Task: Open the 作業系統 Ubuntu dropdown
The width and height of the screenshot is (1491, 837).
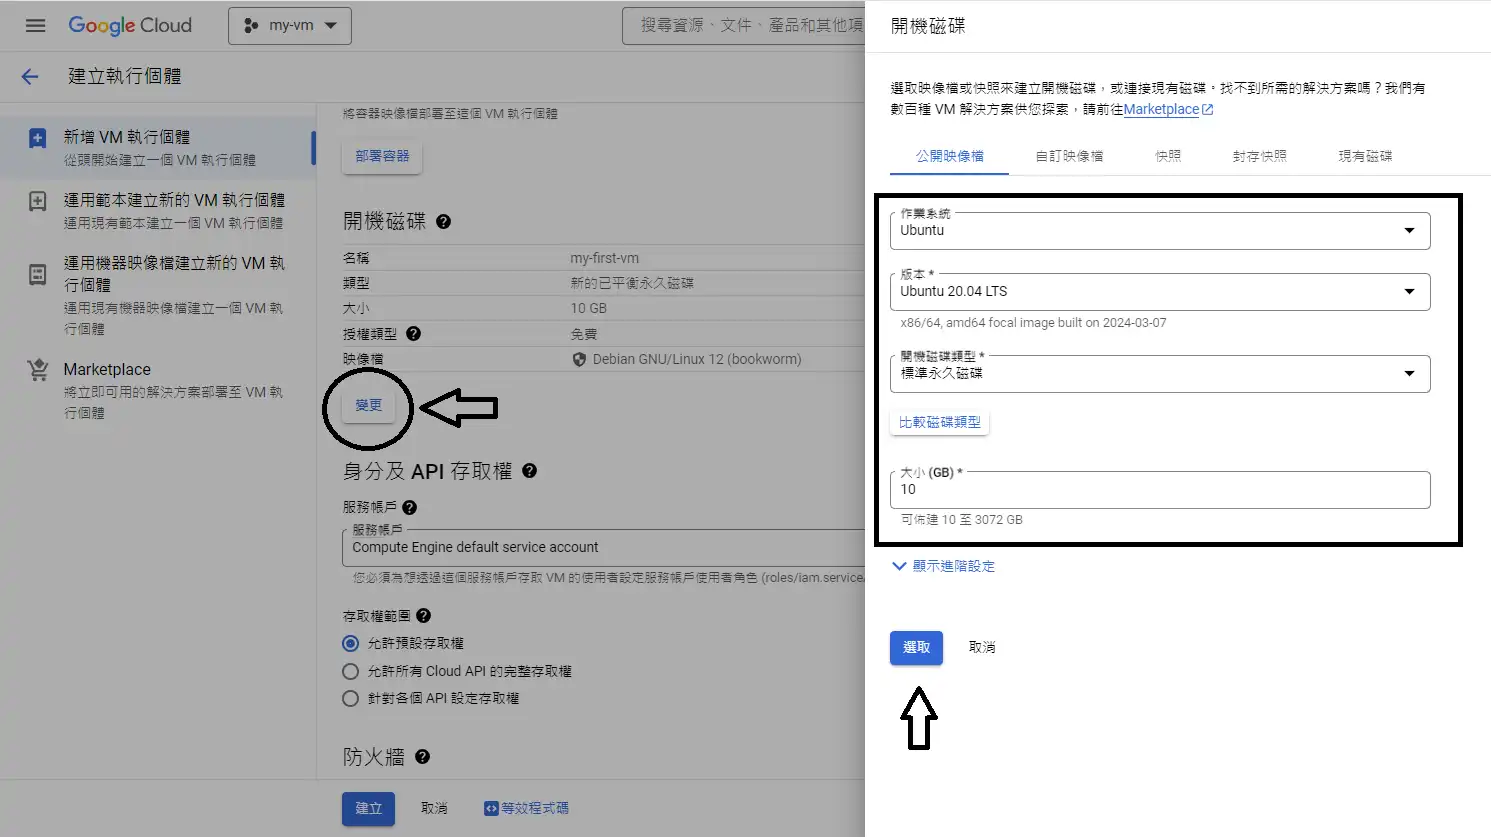Action: [1159, 231]
